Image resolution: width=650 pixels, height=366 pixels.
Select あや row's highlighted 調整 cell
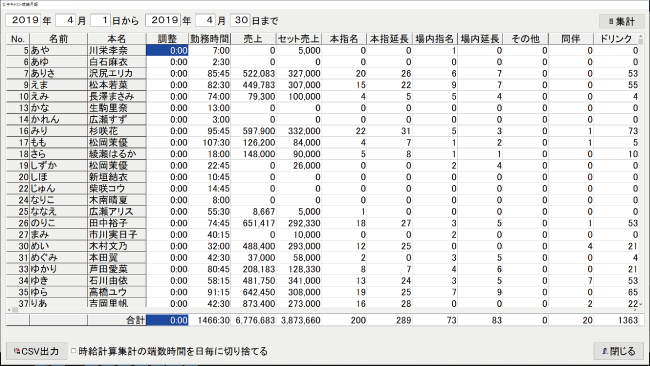coord(167,51)
